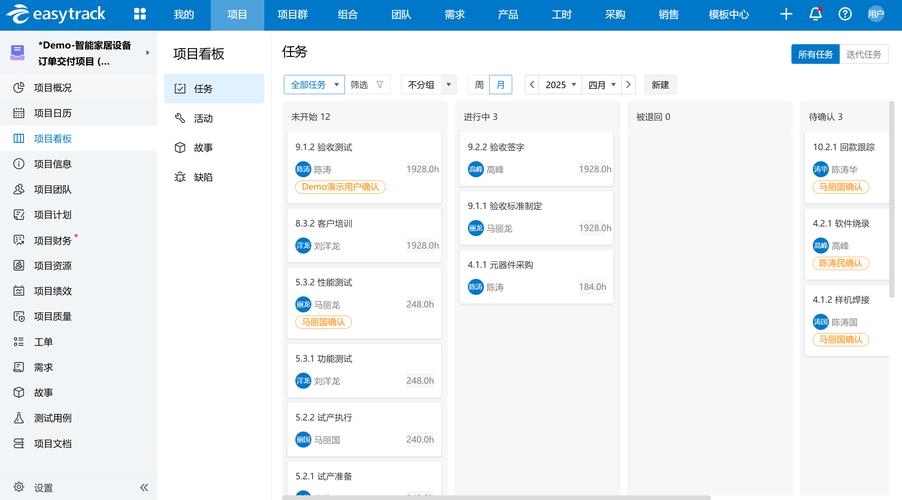
Task: Switch view to 迭代任务
Action: (x=863, y=54)
